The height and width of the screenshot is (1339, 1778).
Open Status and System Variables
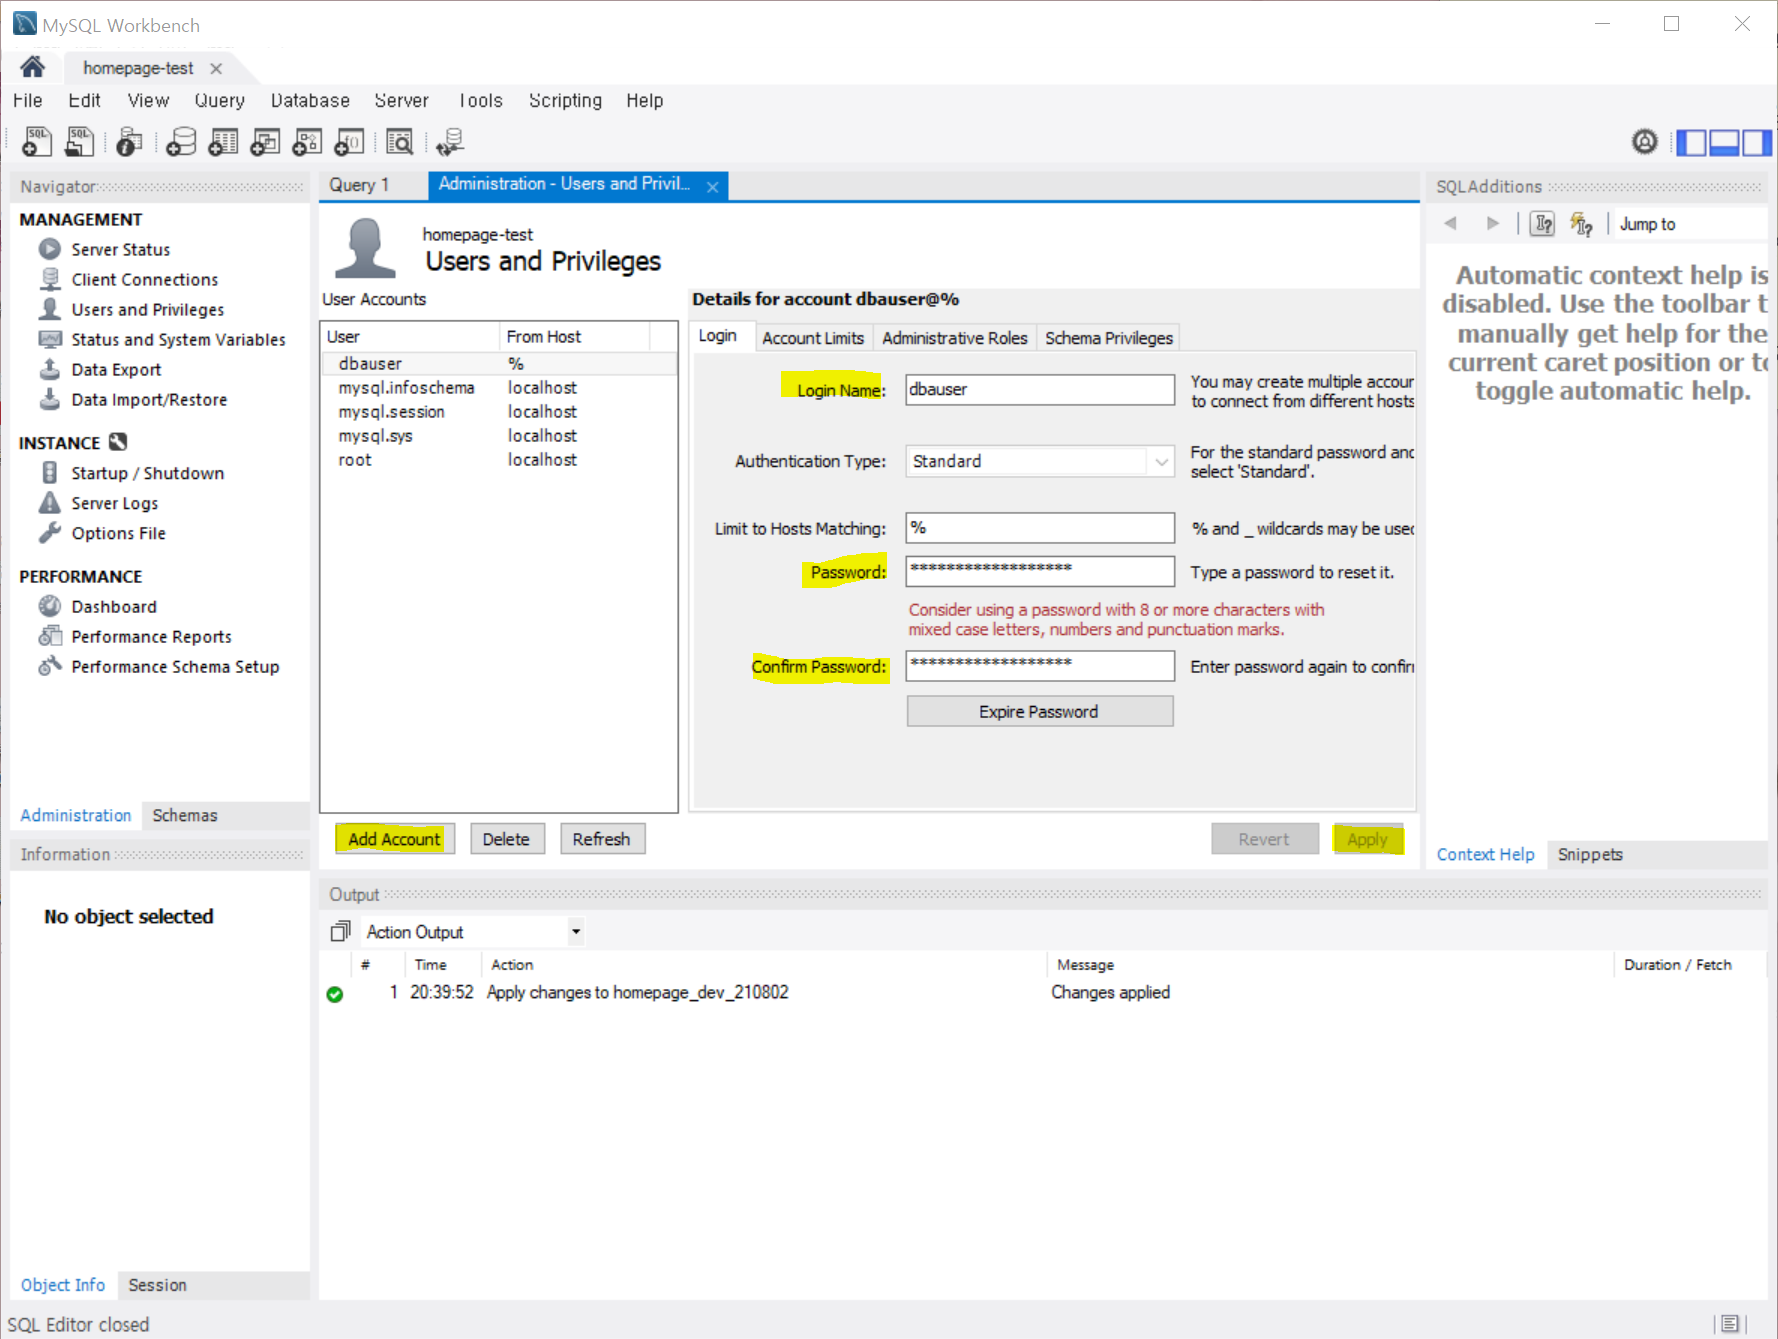coord(178,339)
